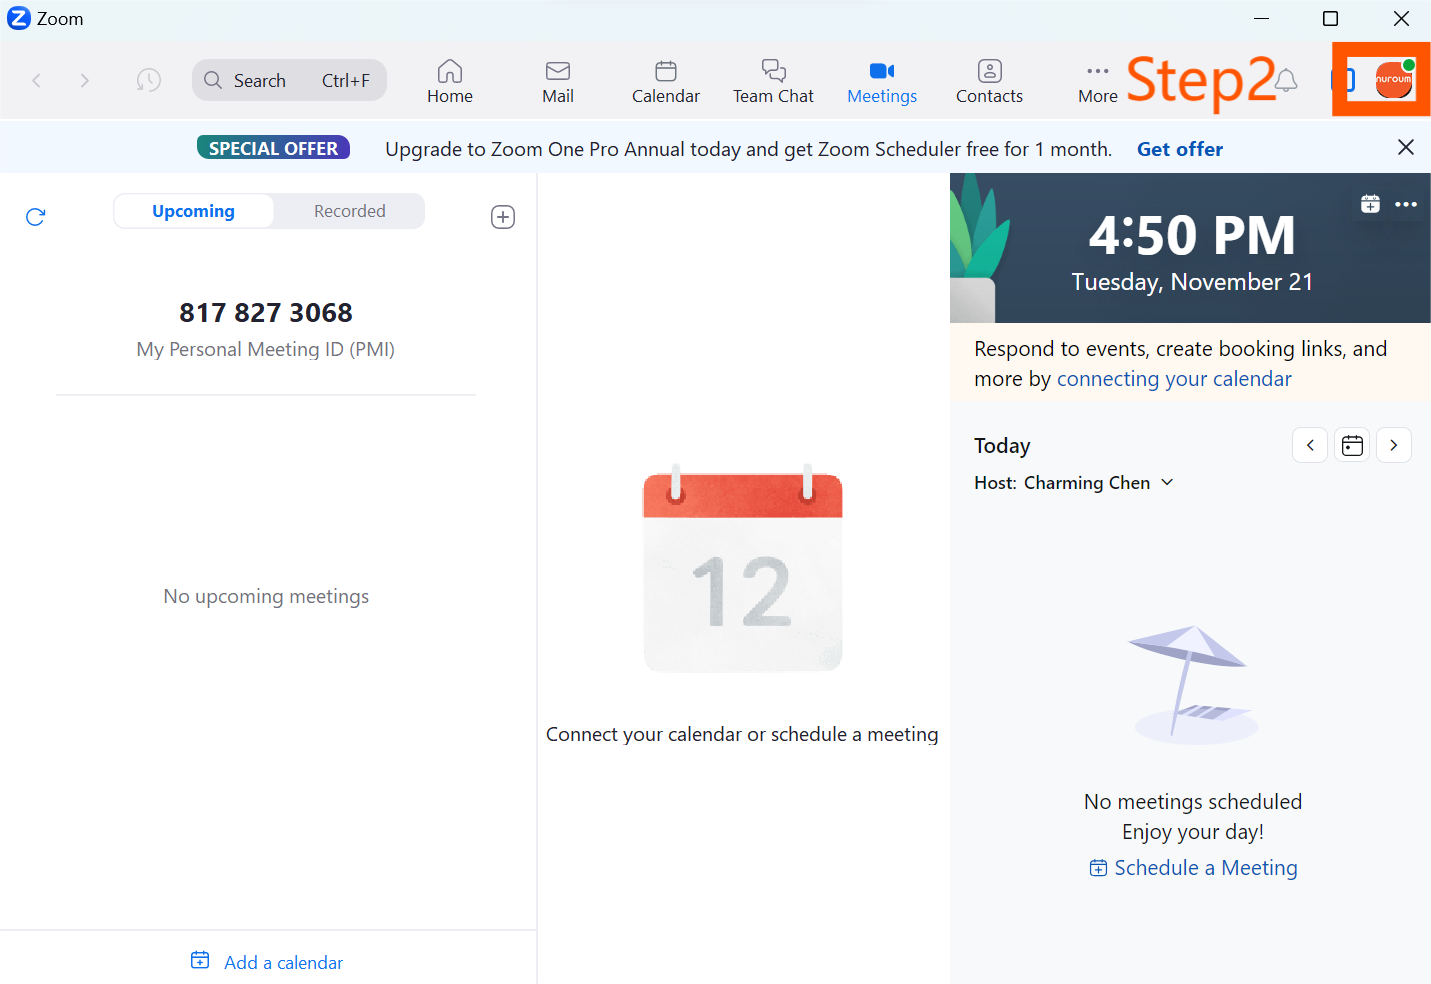Screen dimensions: 1431x984
Task: Click the plus icon to schedule a meeting
Action: tap(503, 217)
